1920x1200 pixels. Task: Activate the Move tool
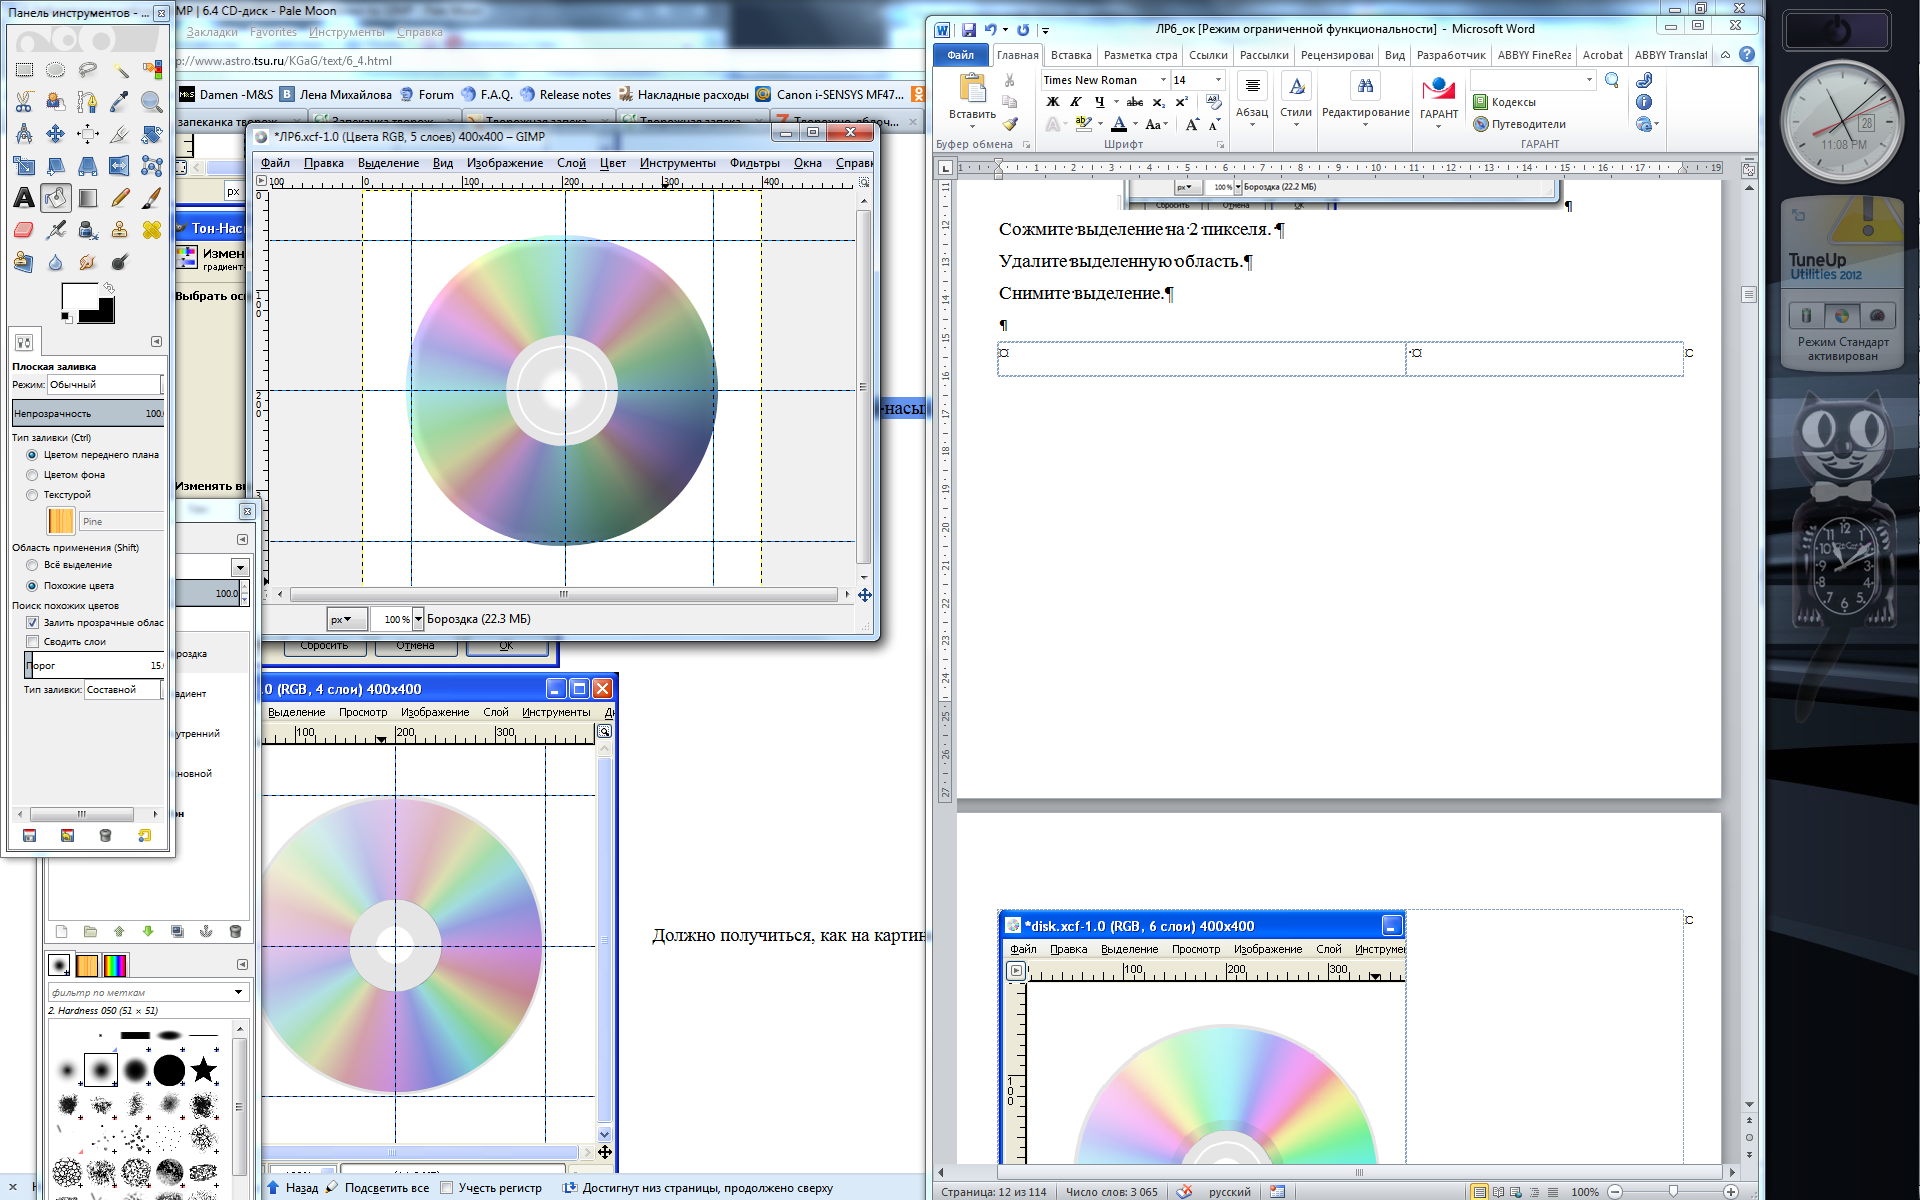coord(56,134)
